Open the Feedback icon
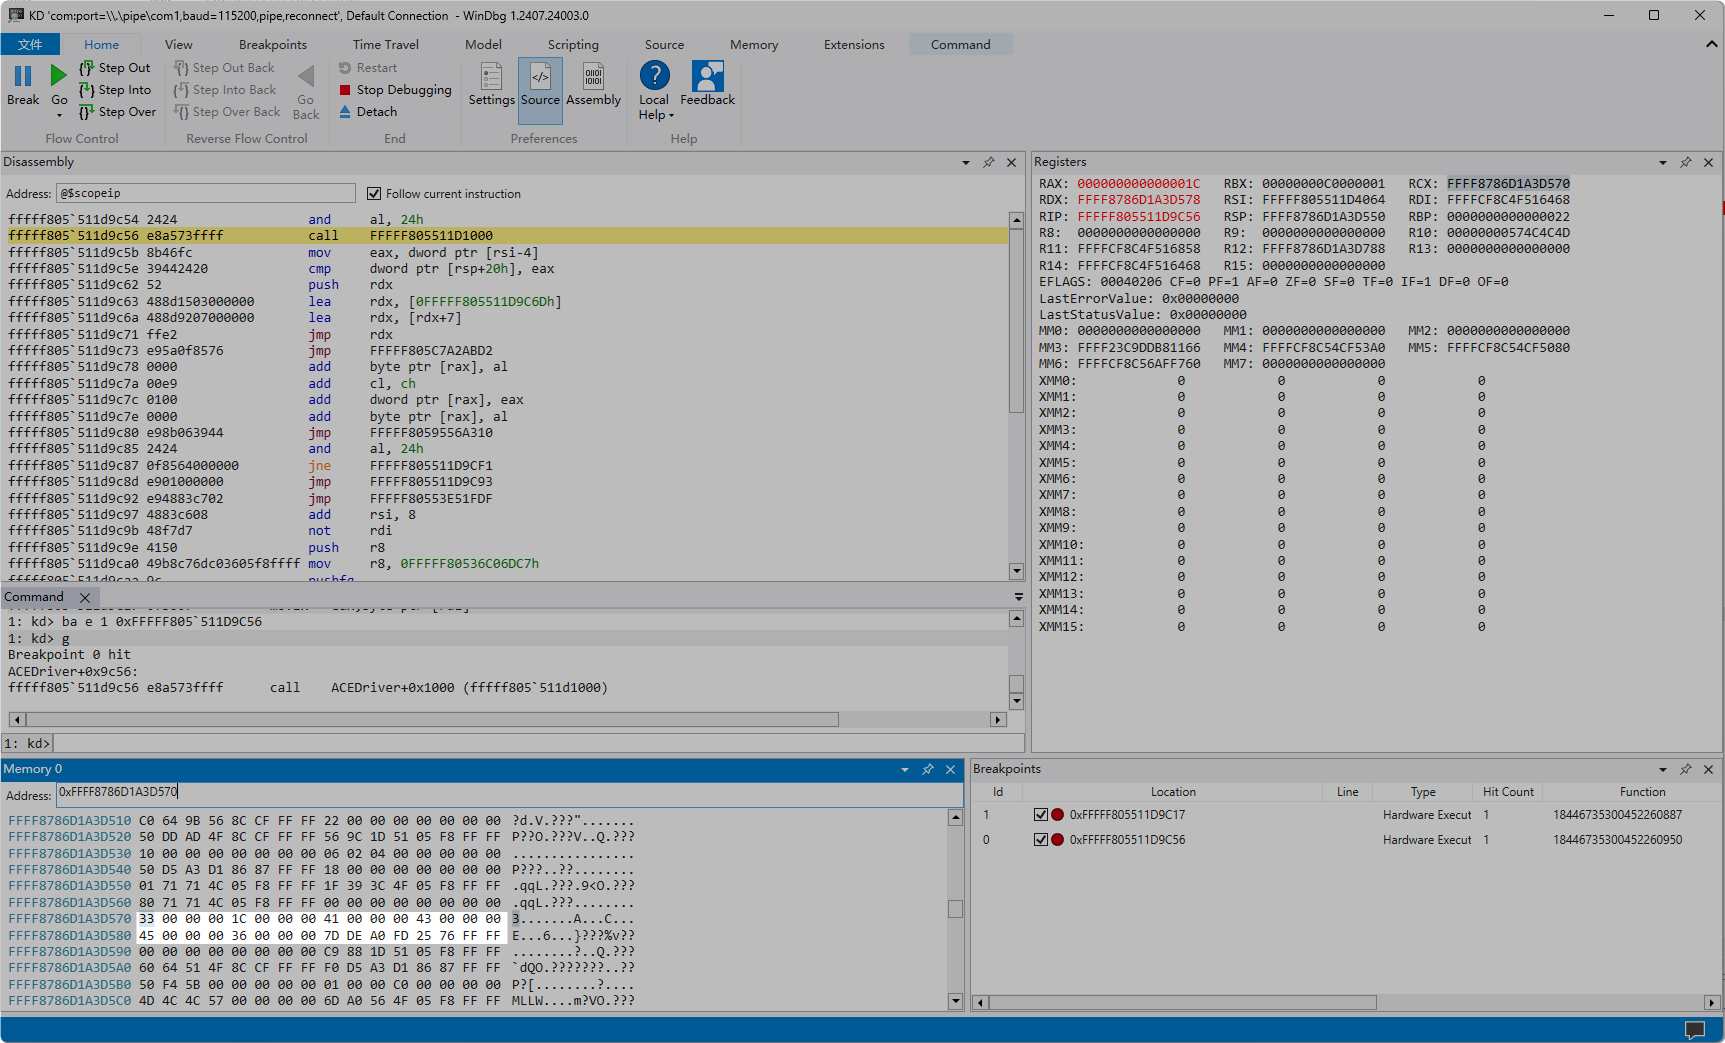 pyautogui.click(x=707, y=77)
